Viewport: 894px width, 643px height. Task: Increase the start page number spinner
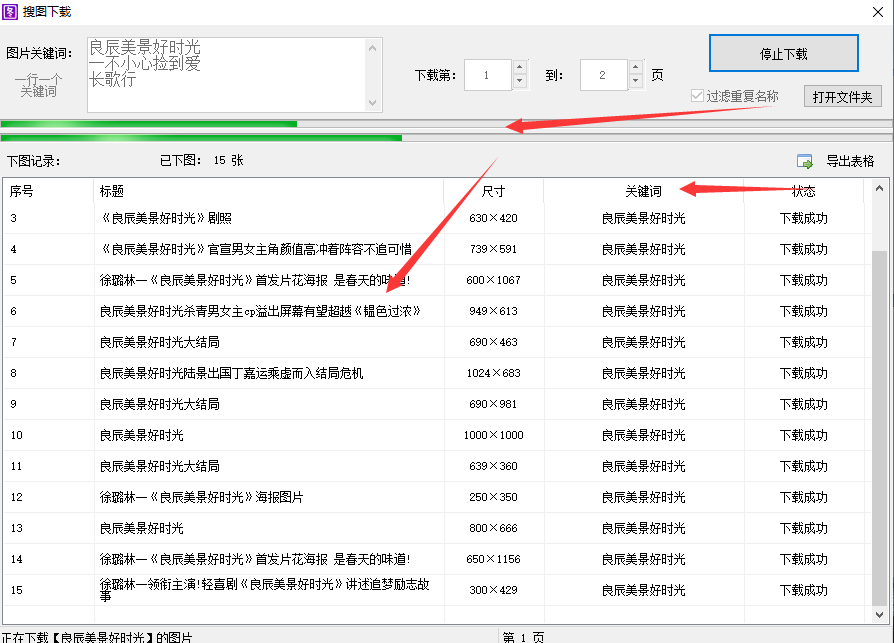(519, 67)
